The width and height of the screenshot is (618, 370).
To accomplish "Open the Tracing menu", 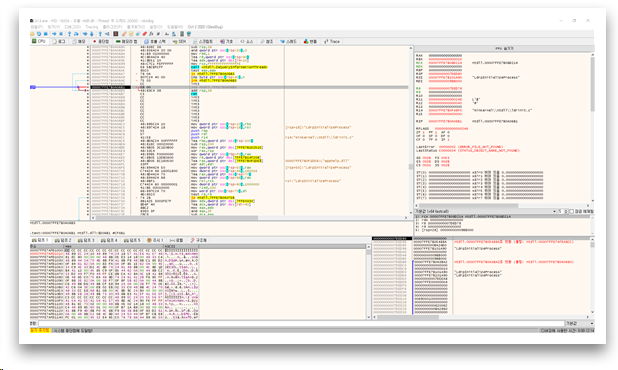I will click(x=91, y=27).
